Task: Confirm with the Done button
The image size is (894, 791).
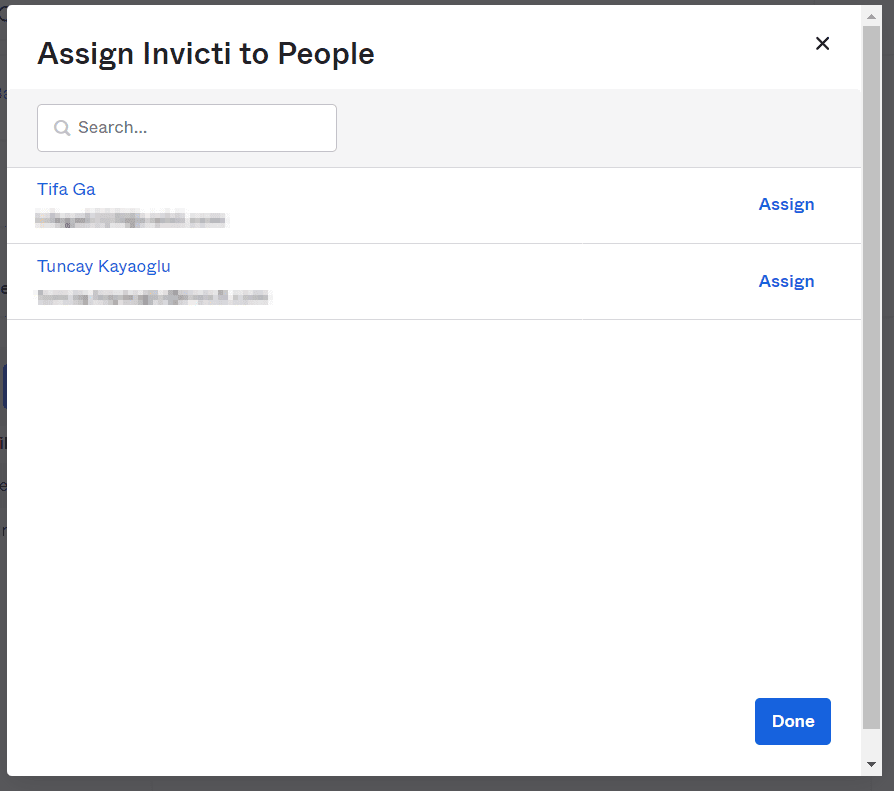Action: 792,721
